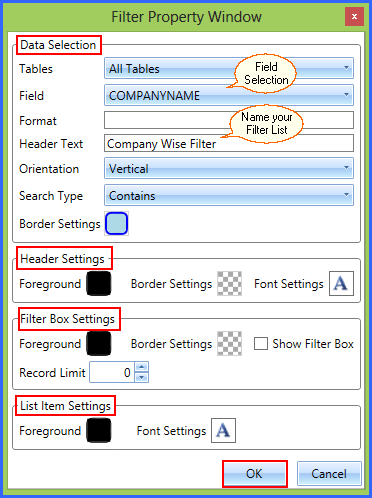This screenshot has width=372, height=498.
Task: Open the Field COMPANYNAME dropdown
Action: click(229, 95)
